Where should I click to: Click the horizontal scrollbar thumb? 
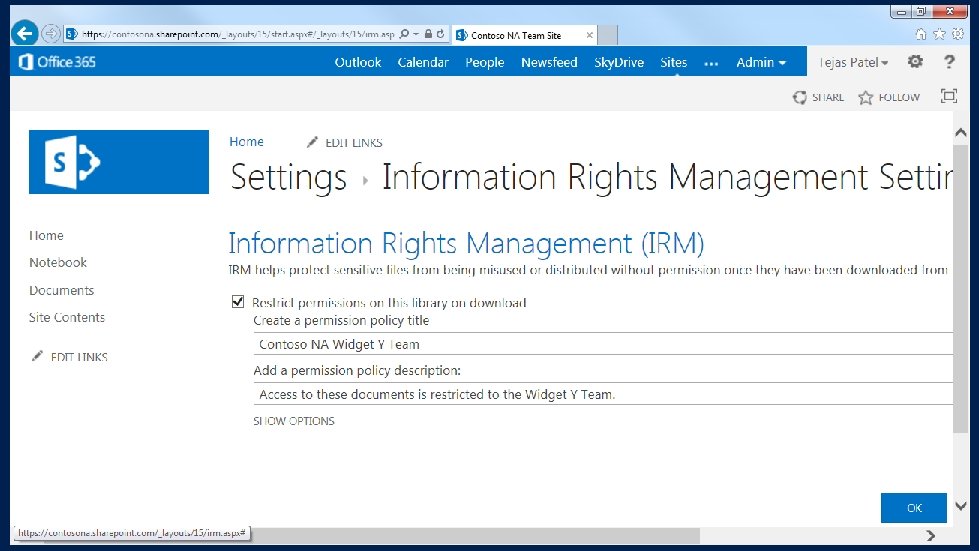click(x=475, y=535)
